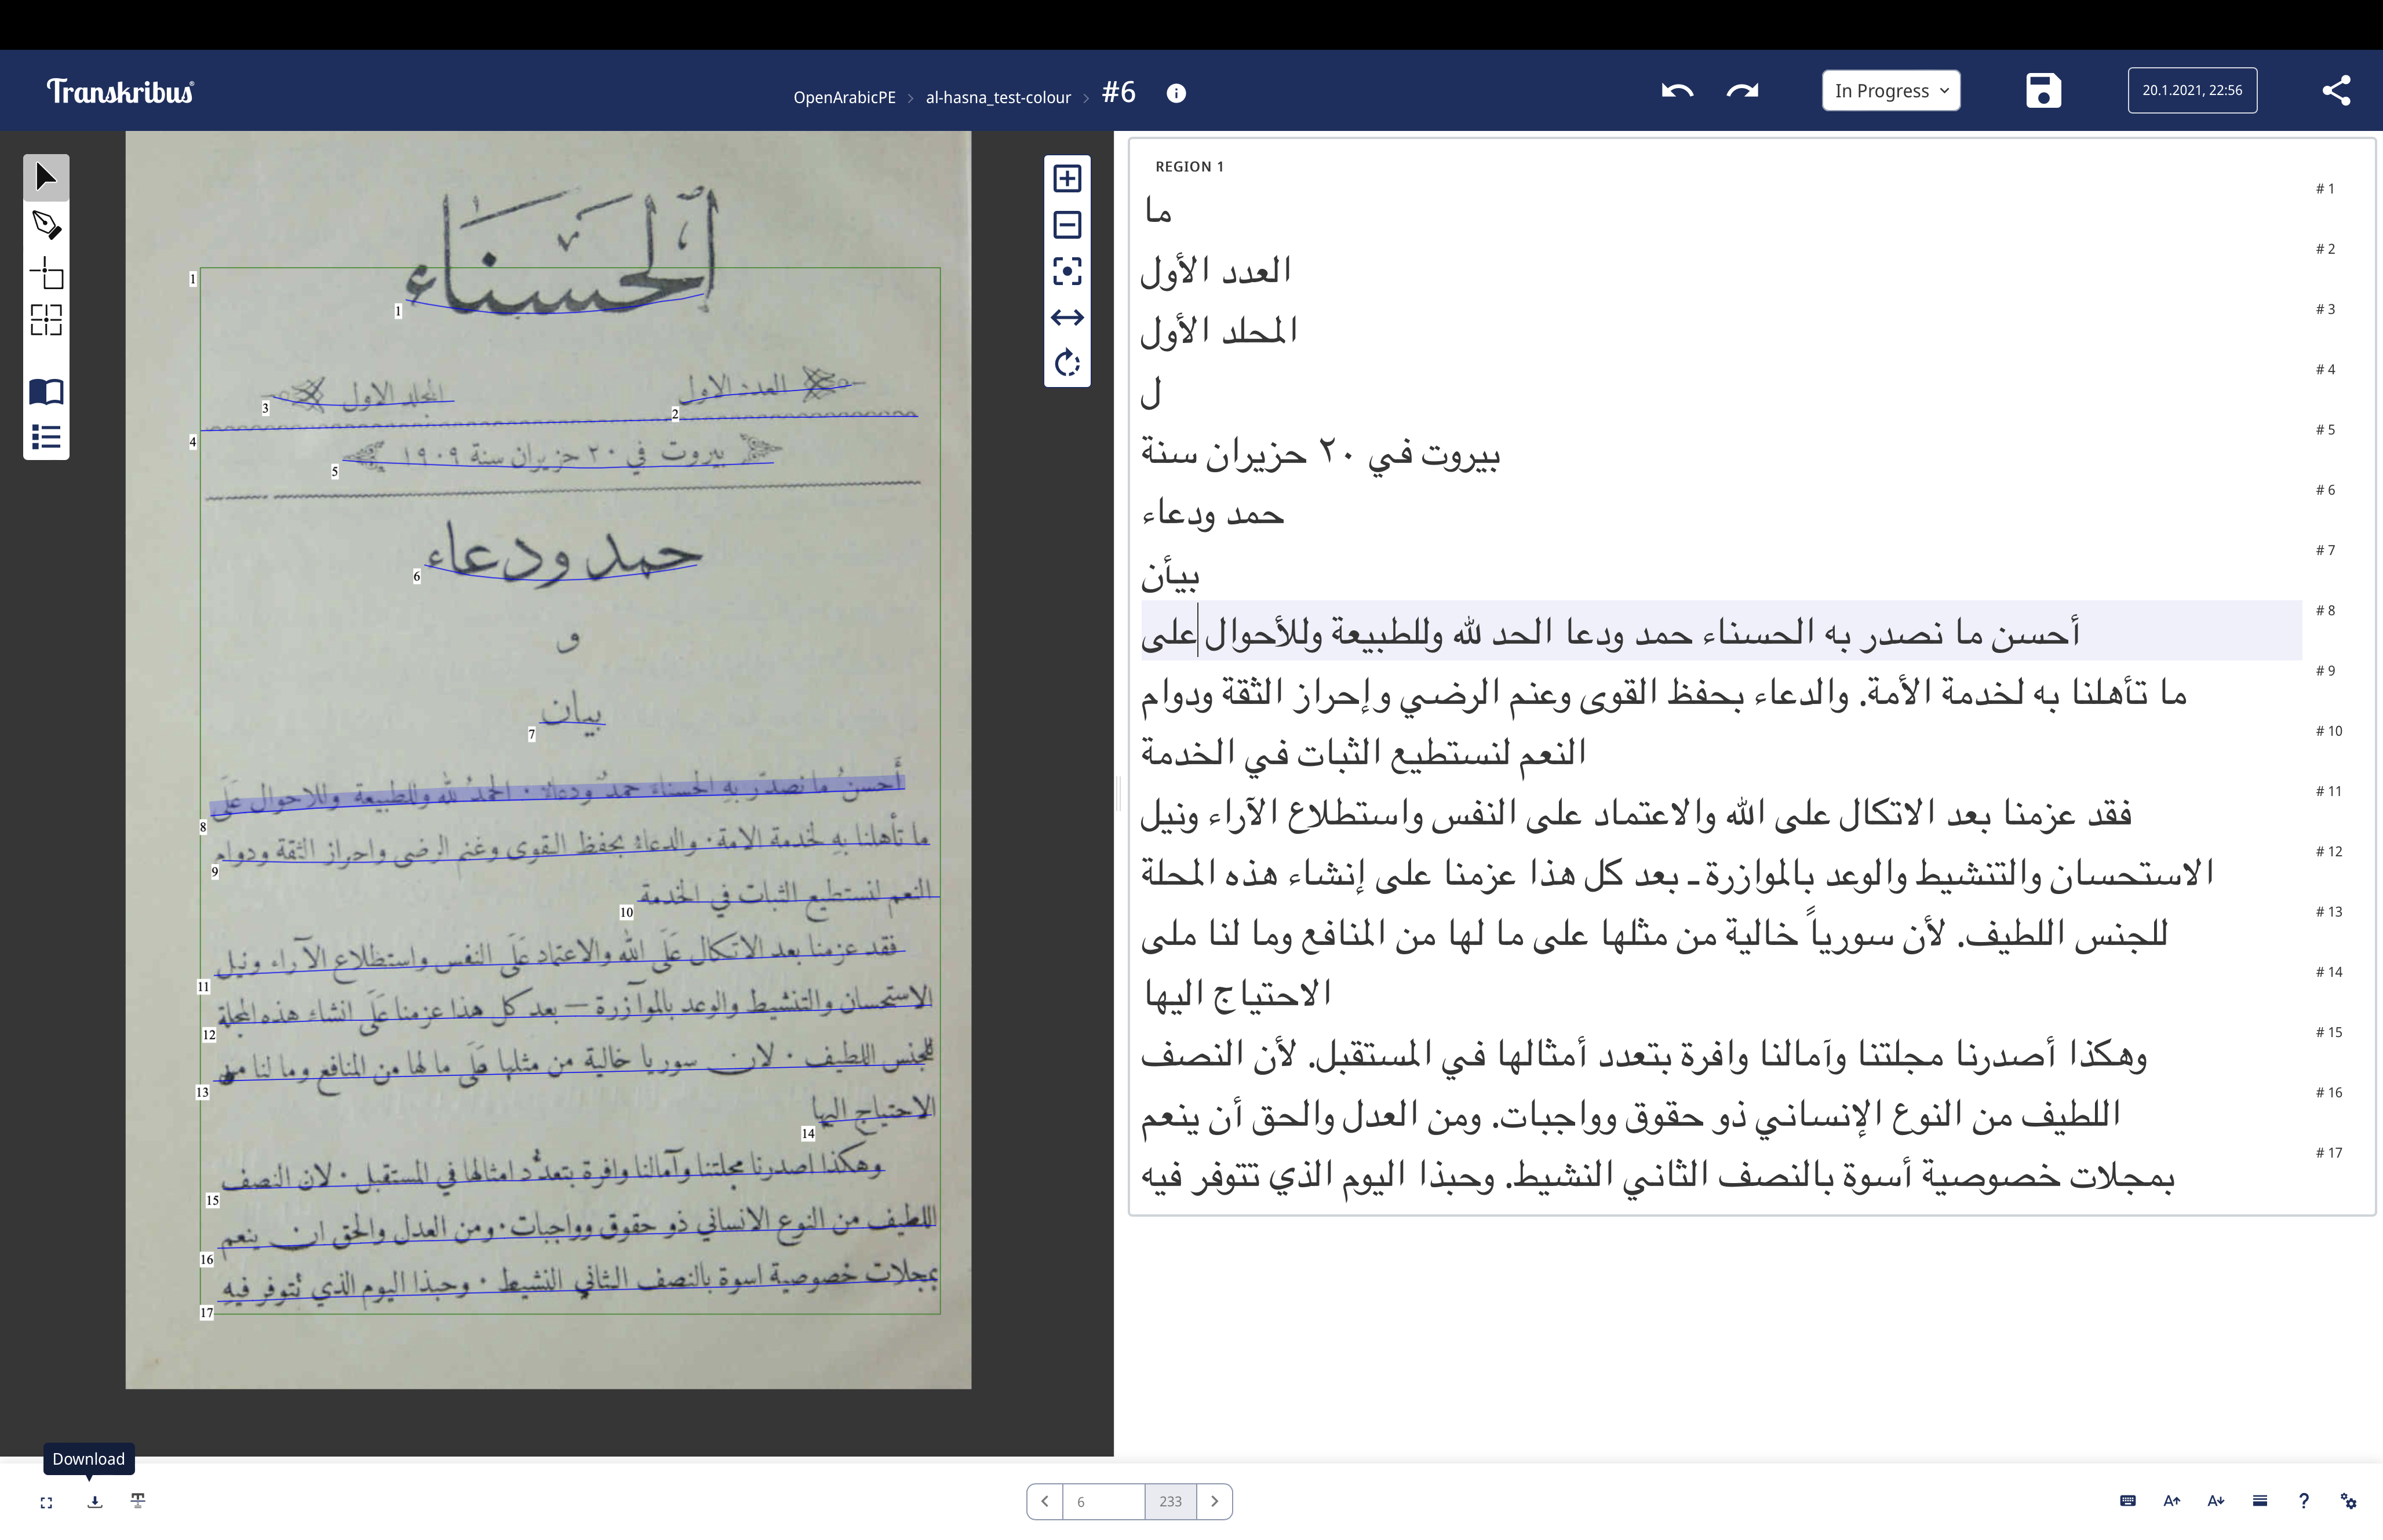Screen dimensions: 2383x1540
Task: Open the layout list panel
Action: pos(45,438)
